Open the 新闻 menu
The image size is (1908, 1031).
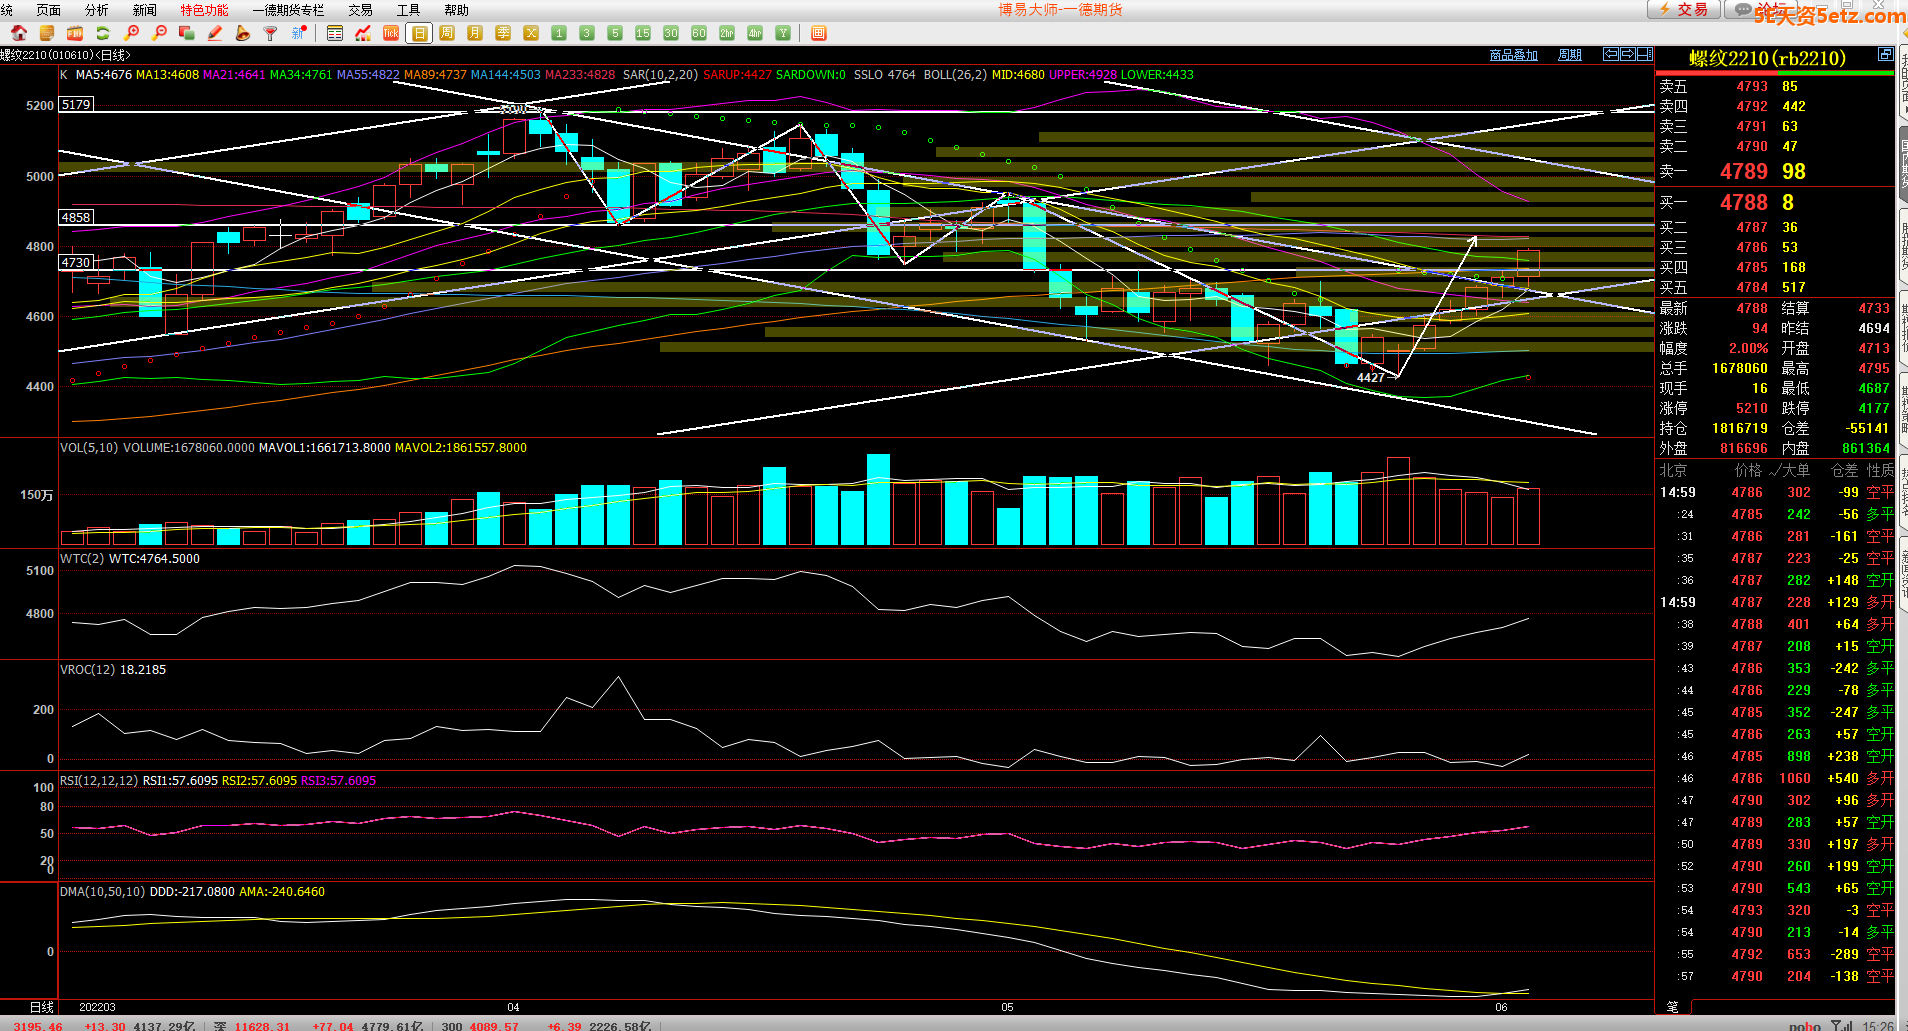[144, 10]
